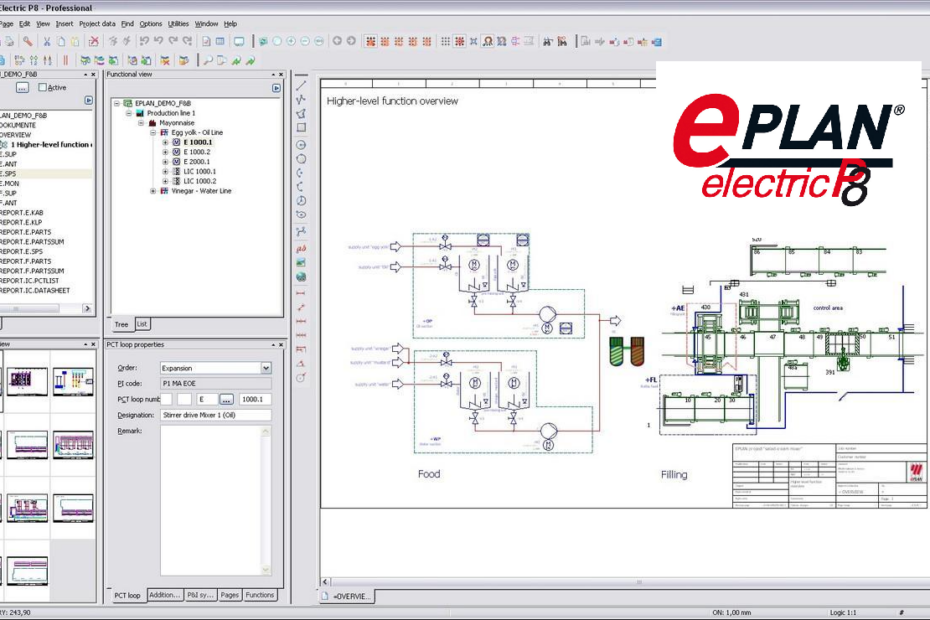Click the graphical preview monitor icon

238,42
